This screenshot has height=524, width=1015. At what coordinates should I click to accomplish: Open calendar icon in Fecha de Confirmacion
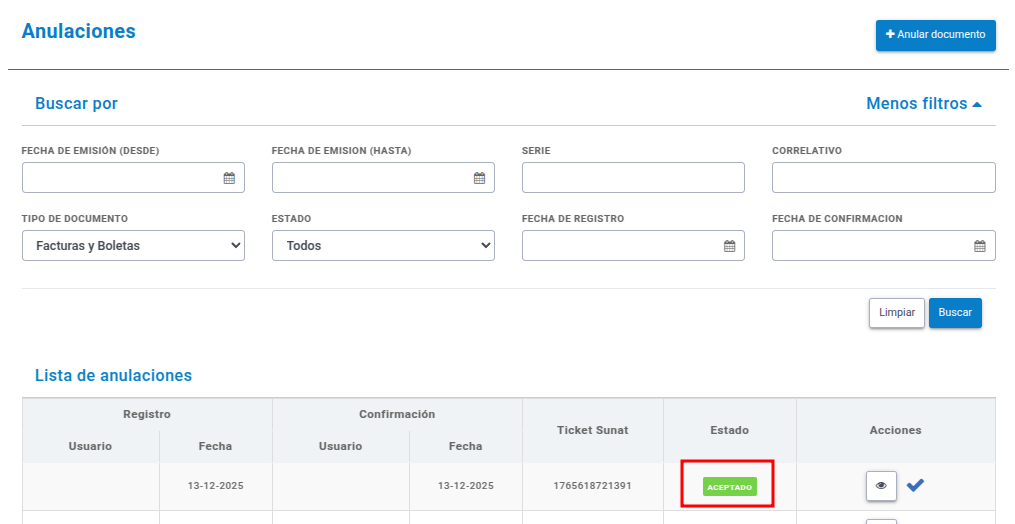click(979, 246)
